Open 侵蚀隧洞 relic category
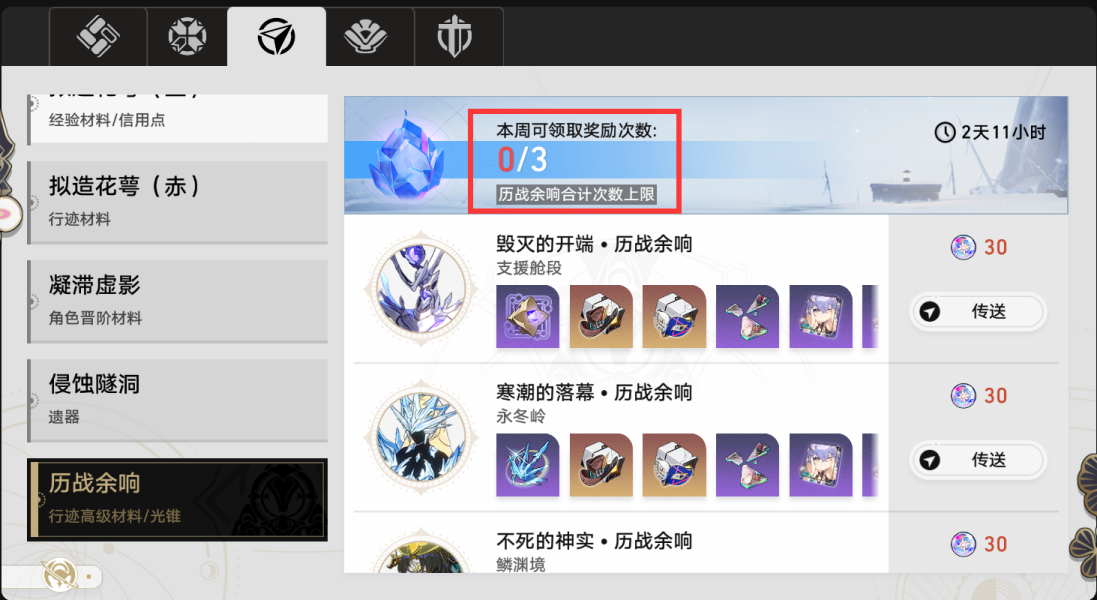 [178, 400]
